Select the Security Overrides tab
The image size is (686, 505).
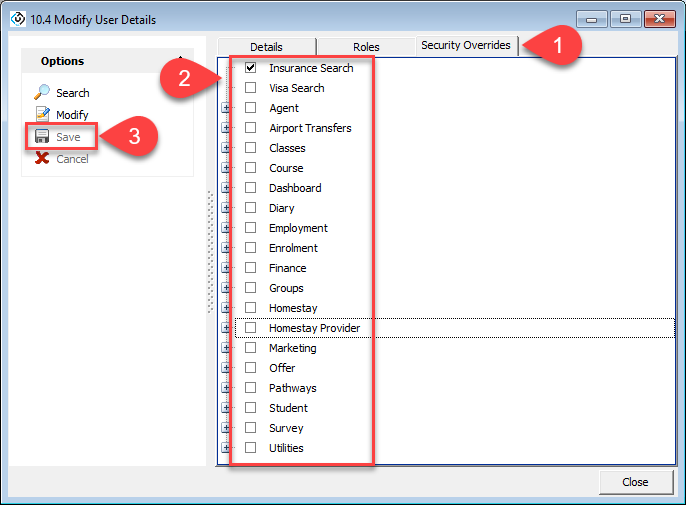click(x=465, y=46)
